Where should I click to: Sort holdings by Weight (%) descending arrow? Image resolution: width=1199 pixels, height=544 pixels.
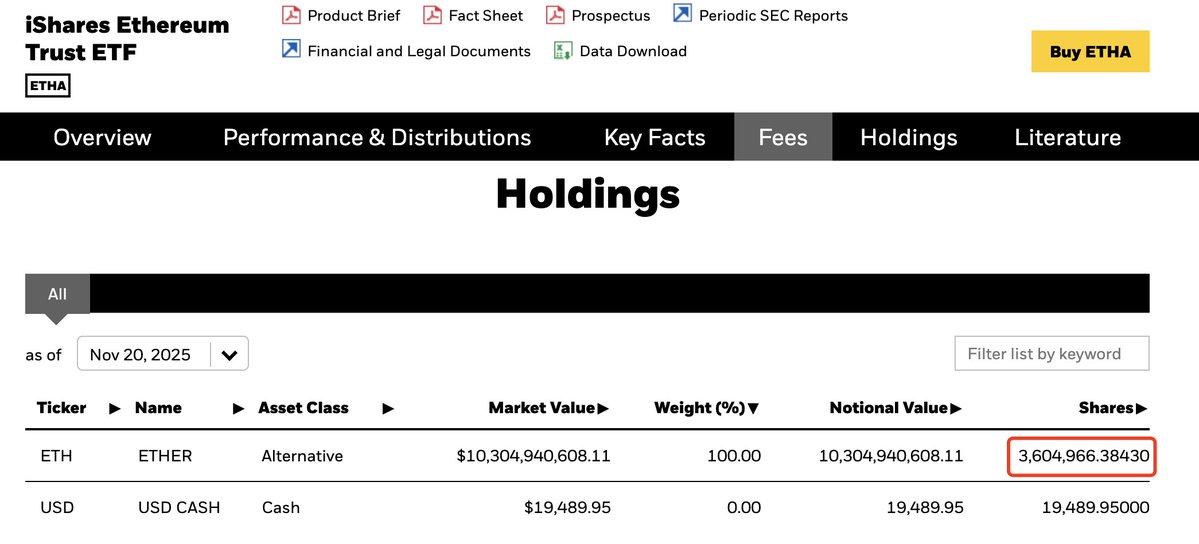753,408
